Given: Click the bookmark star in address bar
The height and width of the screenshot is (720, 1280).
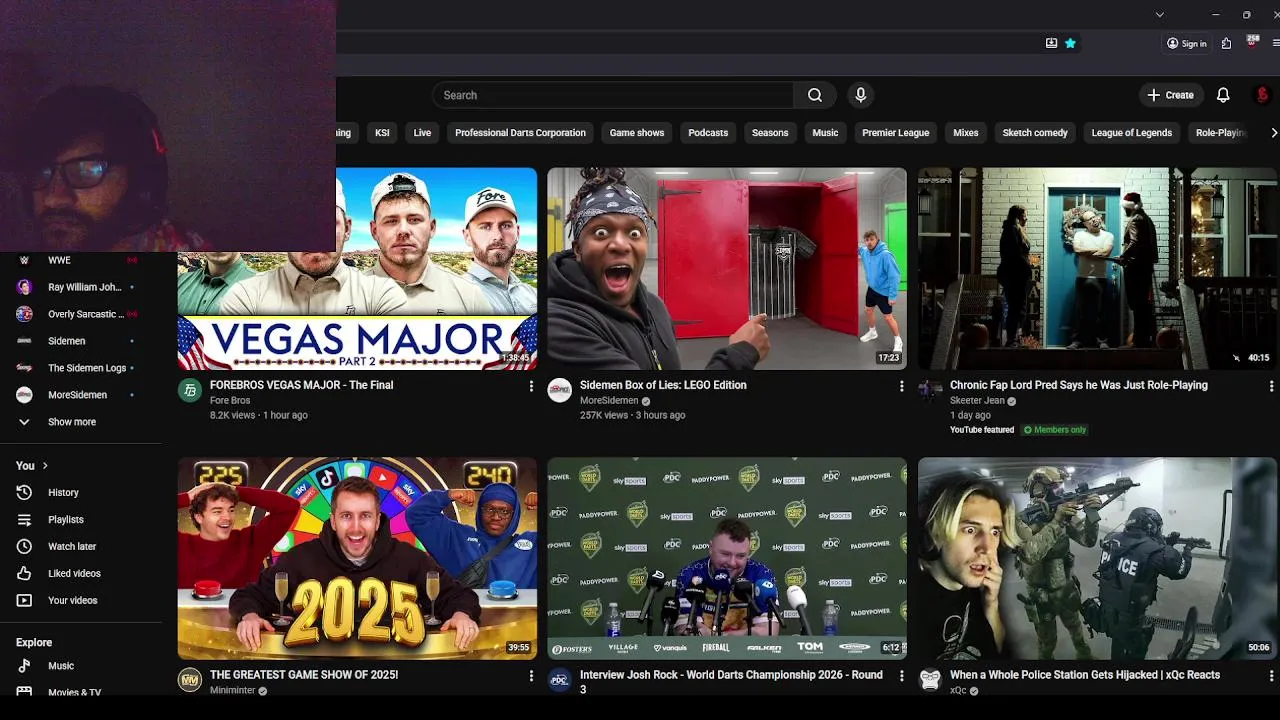Looking at the screenshot, I should pyautogui.click(x=1070, y=43).
